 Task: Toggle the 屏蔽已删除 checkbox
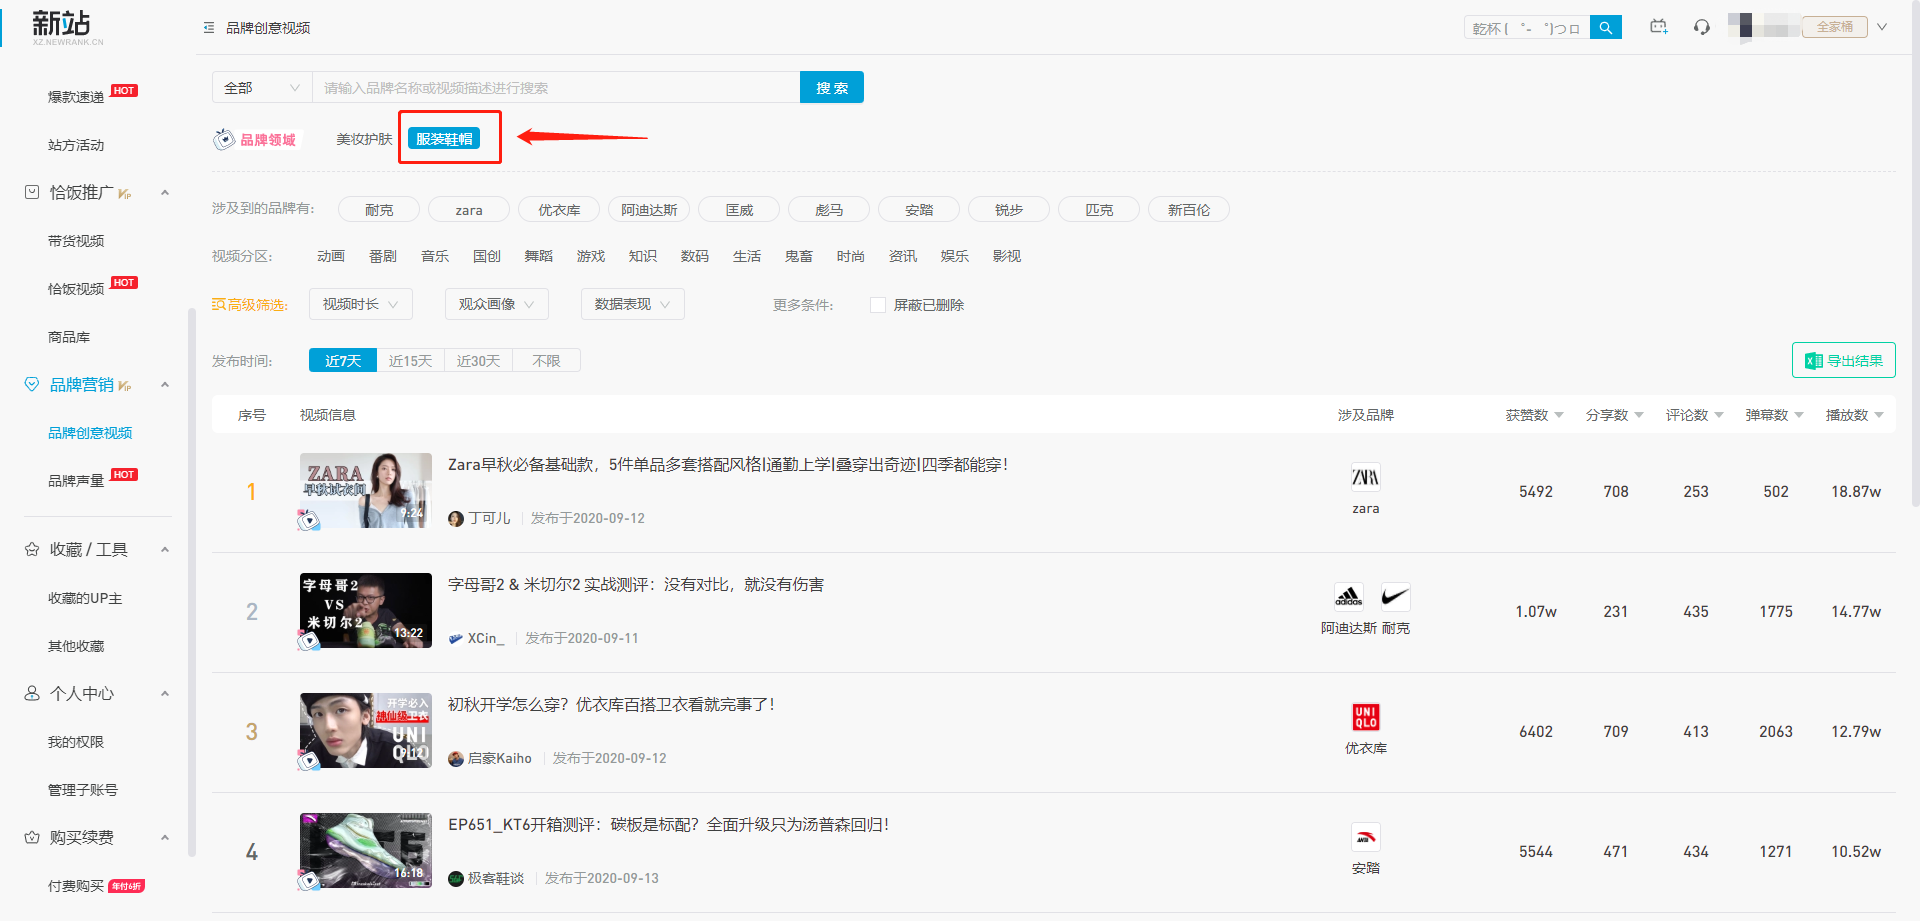click(878, 305)
